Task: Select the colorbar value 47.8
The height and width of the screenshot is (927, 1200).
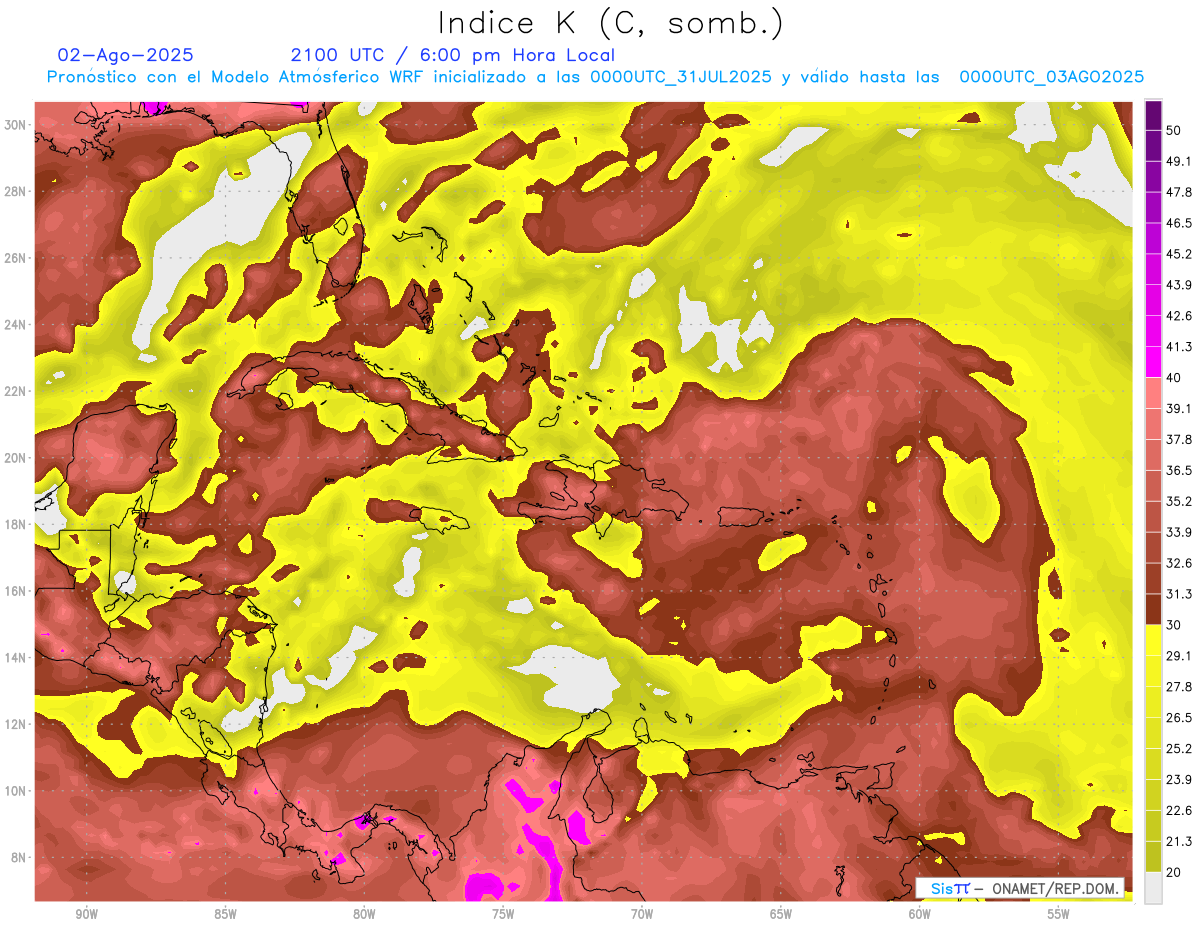Action: click(x=1179, y=192)
